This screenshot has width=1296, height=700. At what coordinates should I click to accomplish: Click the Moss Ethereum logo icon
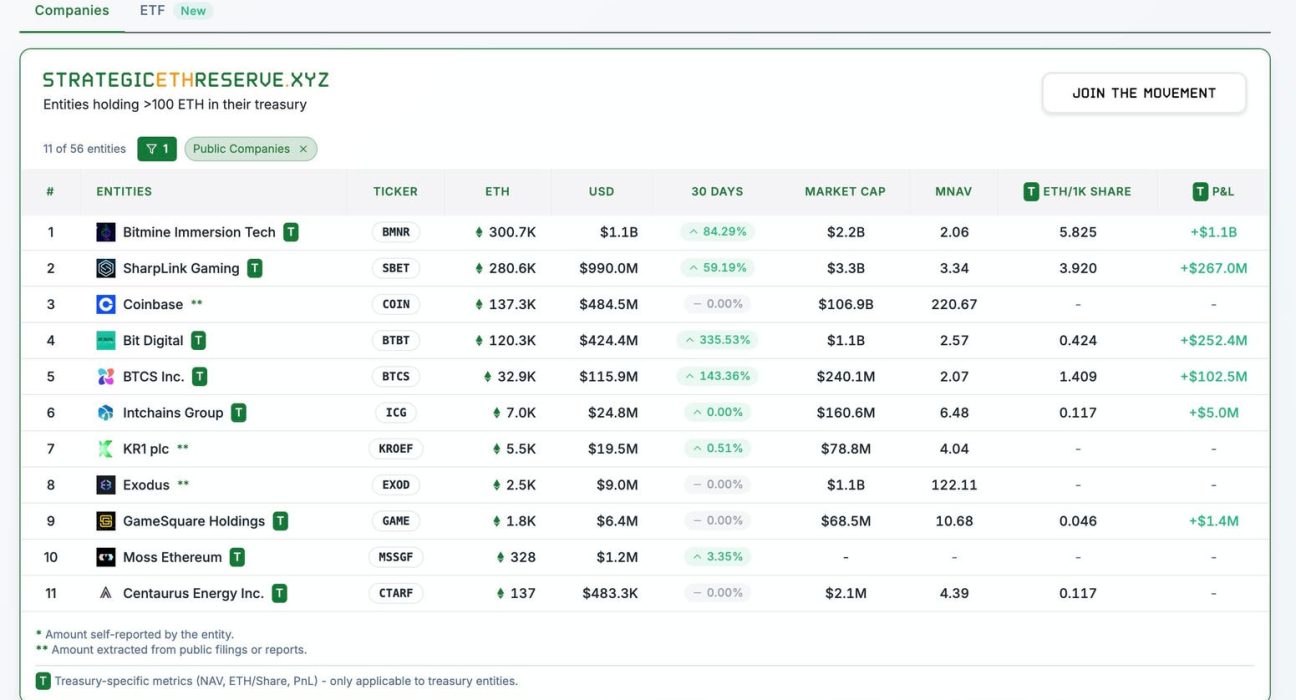click(106, 557)
